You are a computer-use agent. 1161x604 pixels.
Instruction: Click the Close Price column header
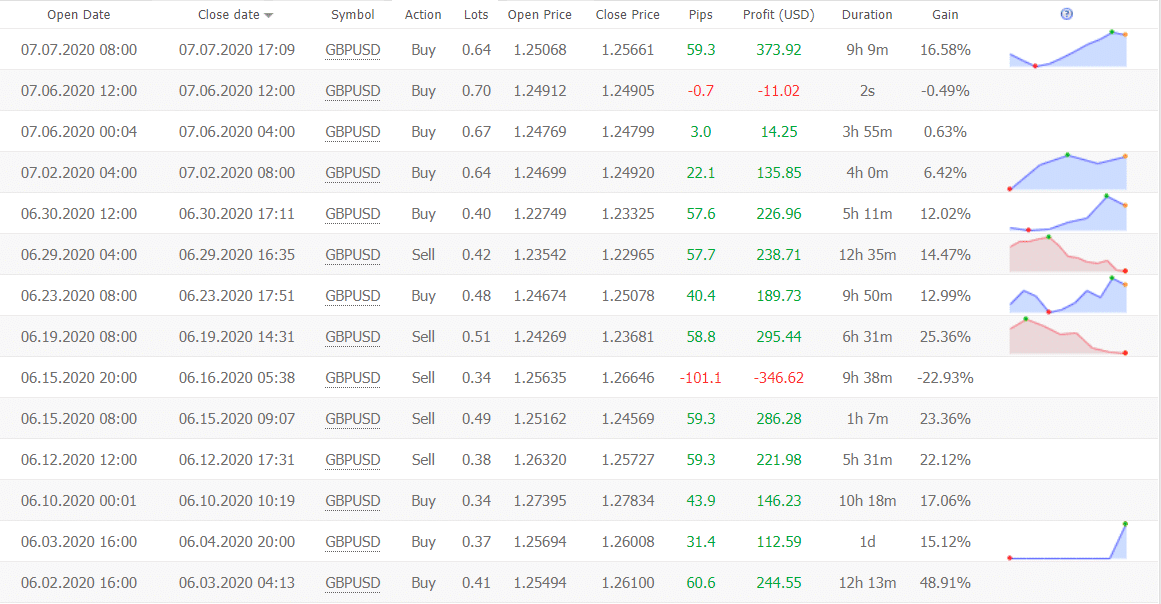tap(628, 15)
